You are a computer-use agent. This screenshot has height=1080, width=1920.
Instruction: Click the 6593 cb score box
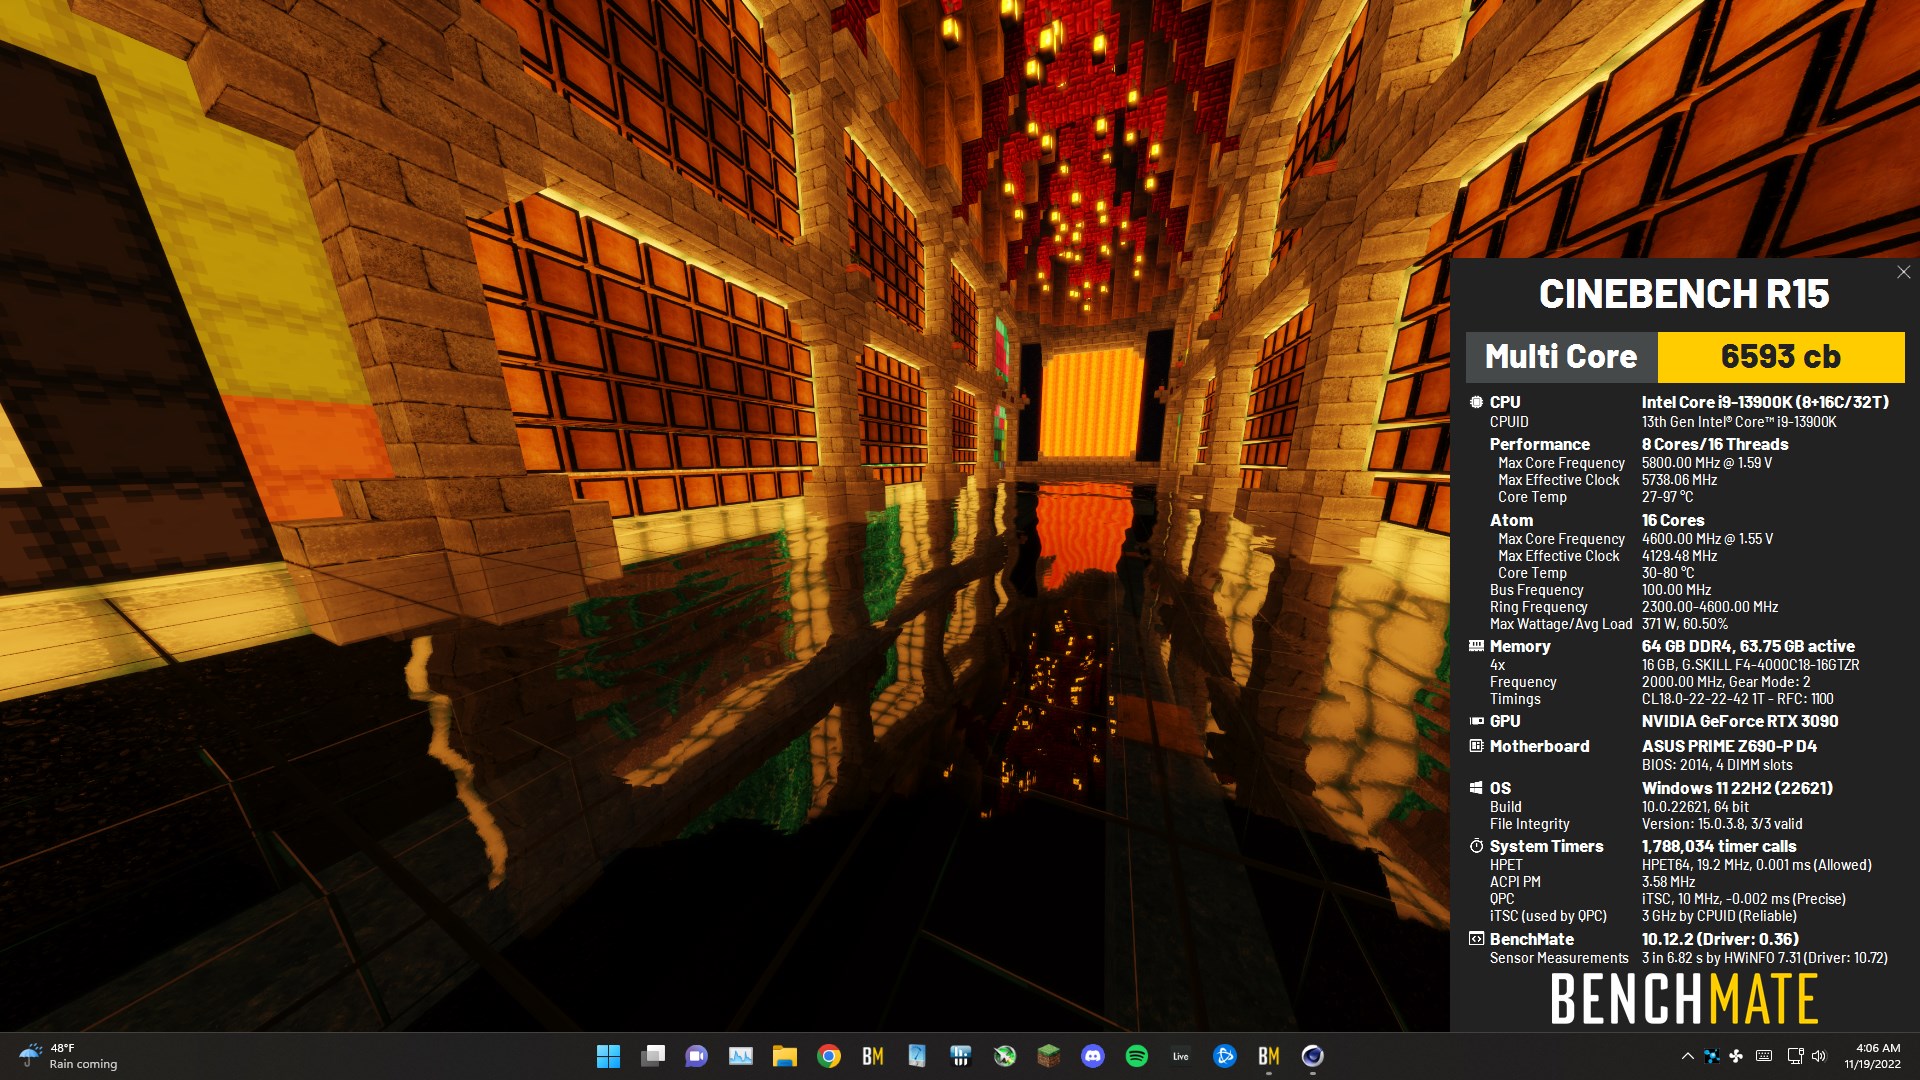point(1781,357)
